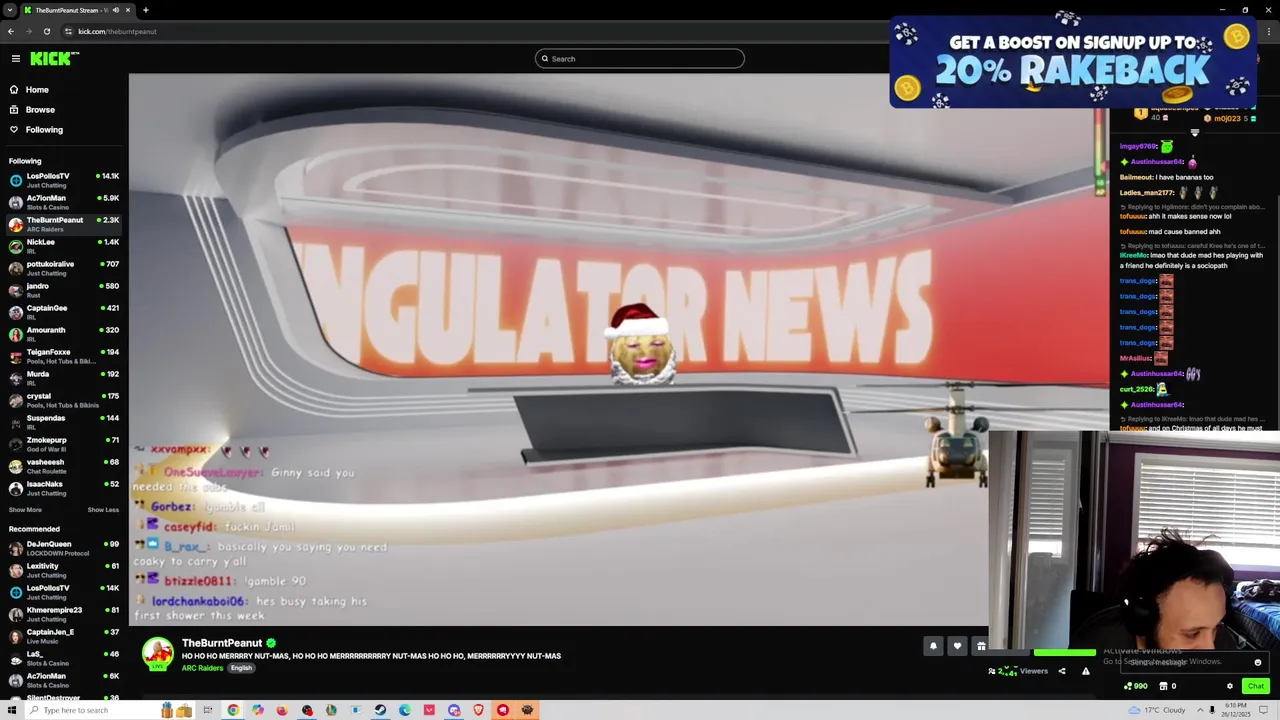
Task: Toggle the heart follow button
Action: (x=957, y=646)
